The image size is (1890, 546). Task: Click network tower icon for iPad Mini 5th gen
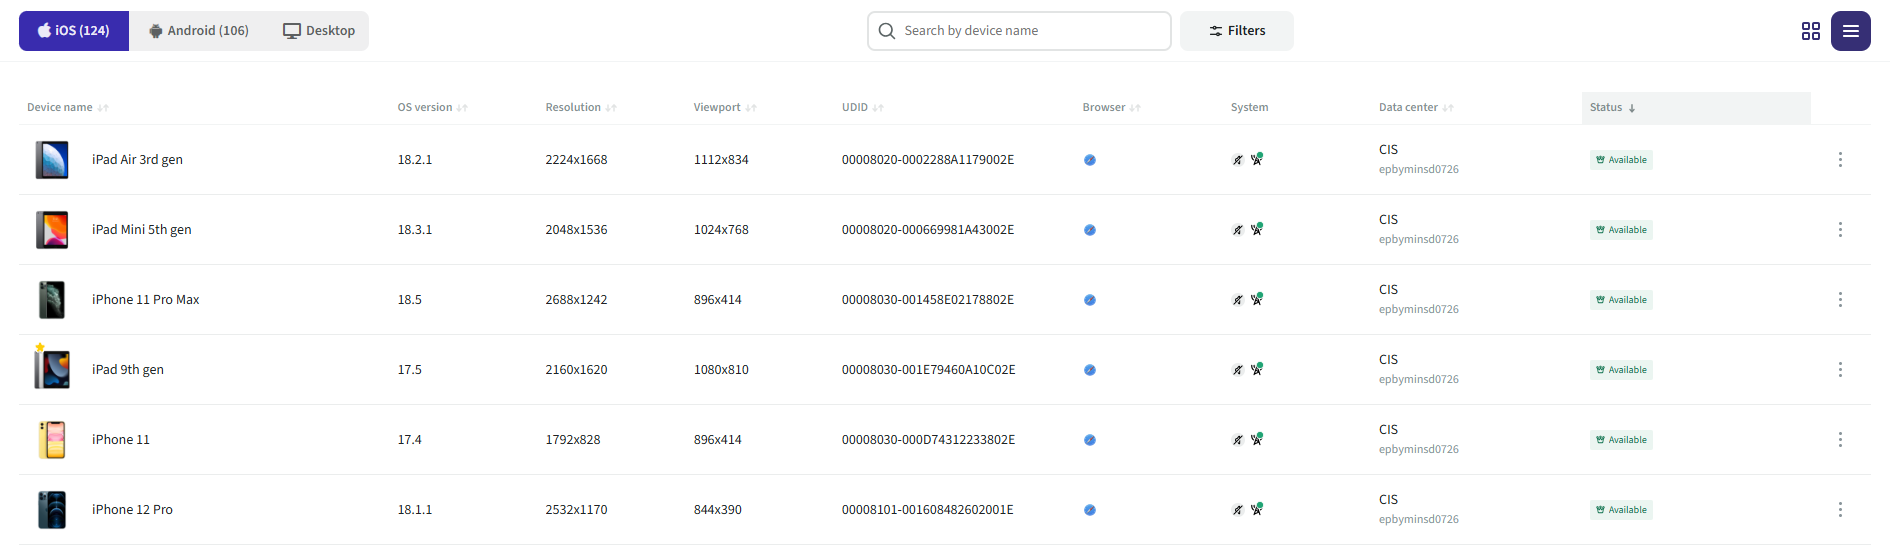pyautogui.click(x=1257, y=229)
